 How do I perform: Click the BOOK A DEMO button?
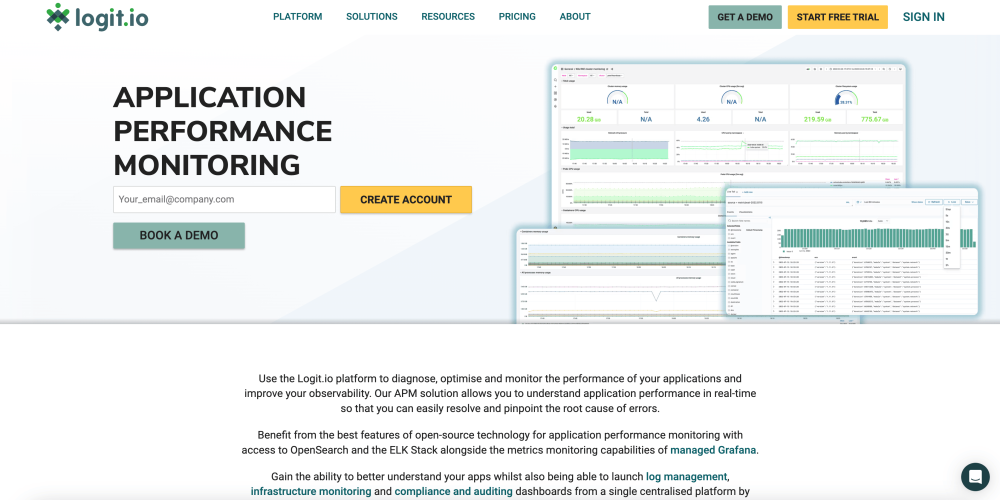179,235
